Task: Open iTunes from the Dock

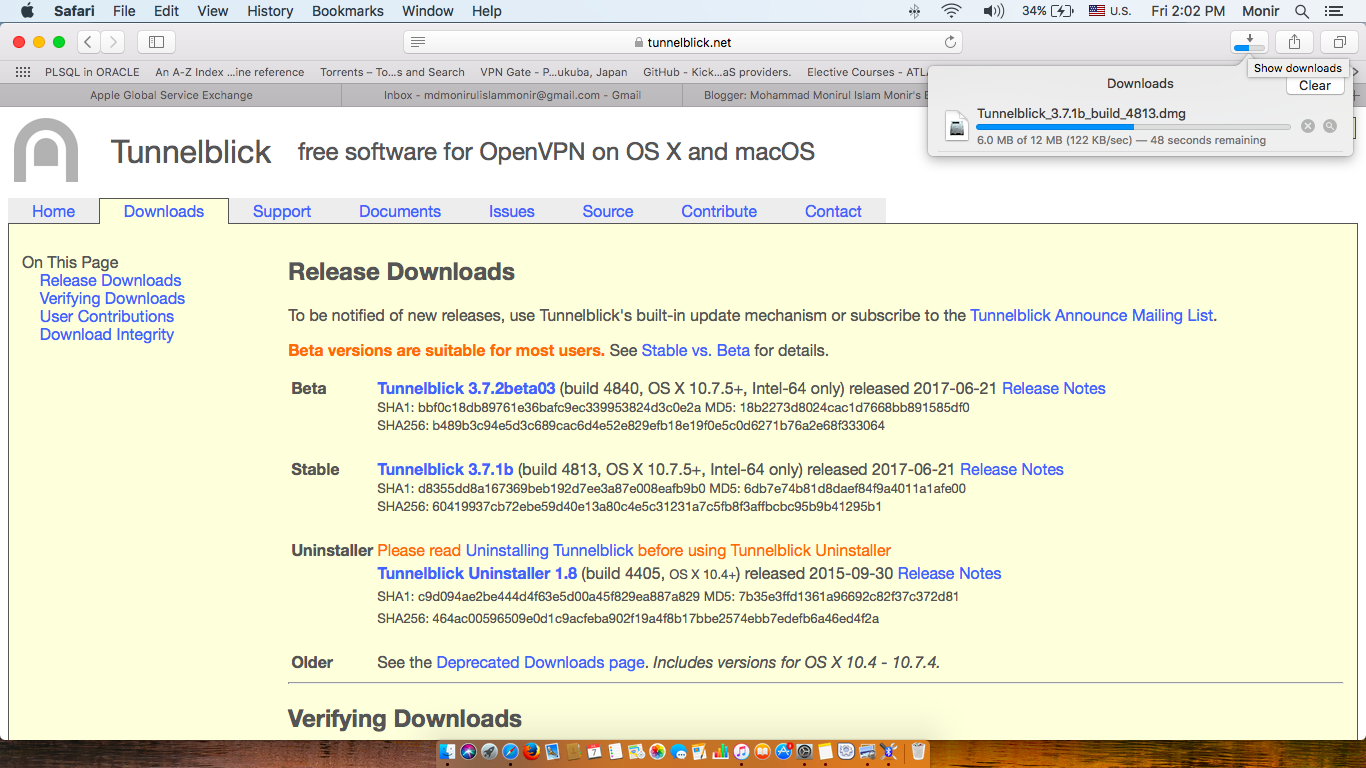Action: pos(741,751)
